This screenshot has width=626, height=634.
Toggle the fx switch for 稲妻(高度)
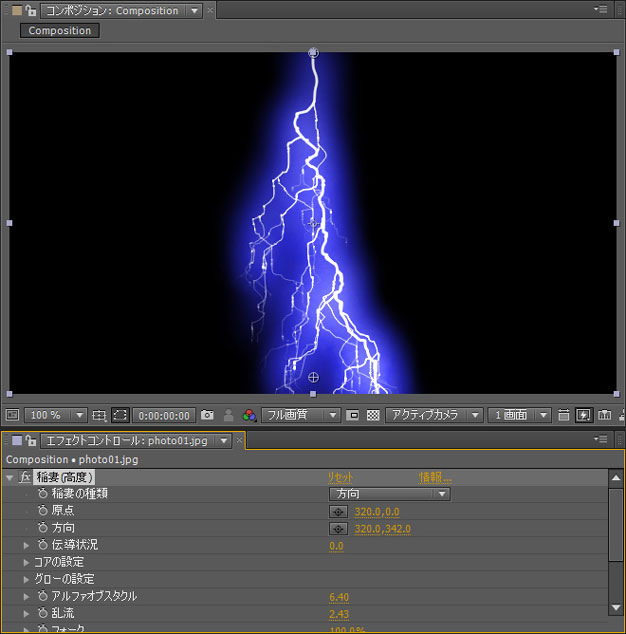(x=25, y=477)
